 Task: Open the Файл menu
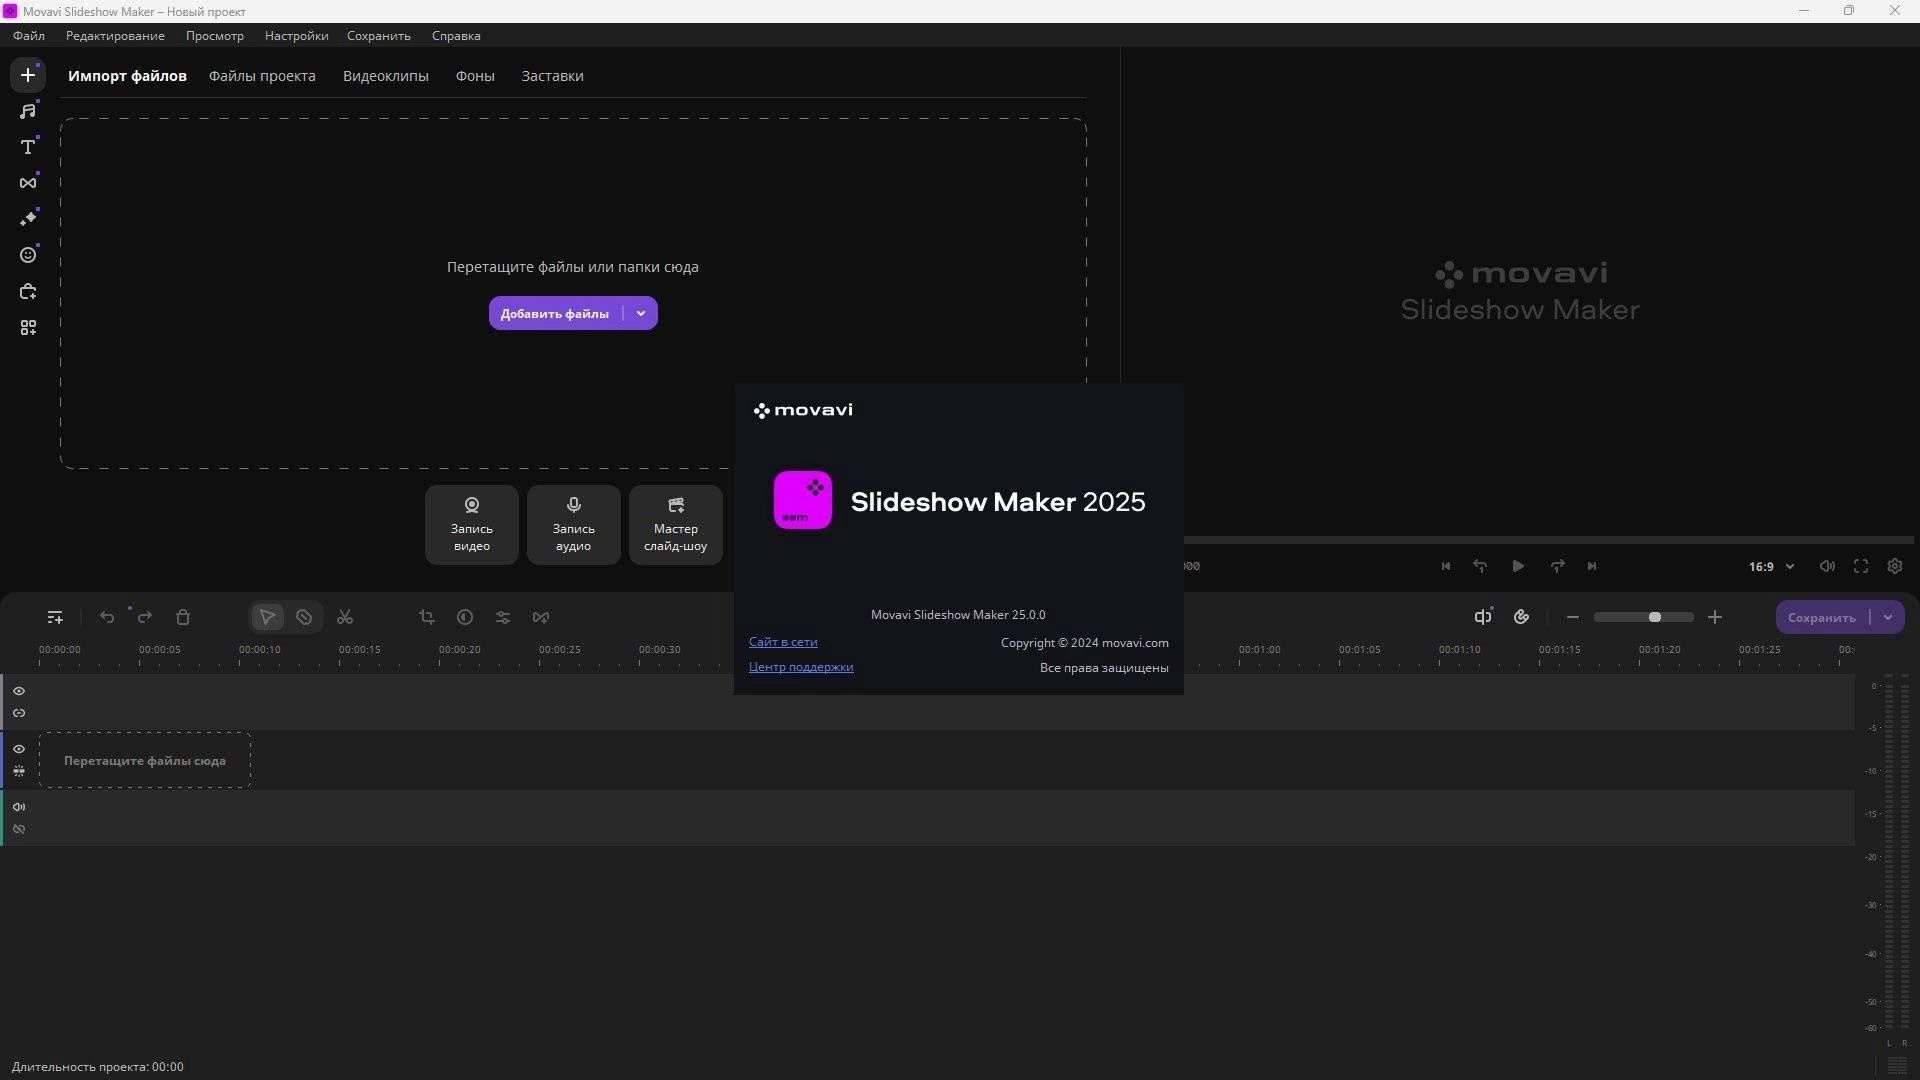tap(29, 36)
